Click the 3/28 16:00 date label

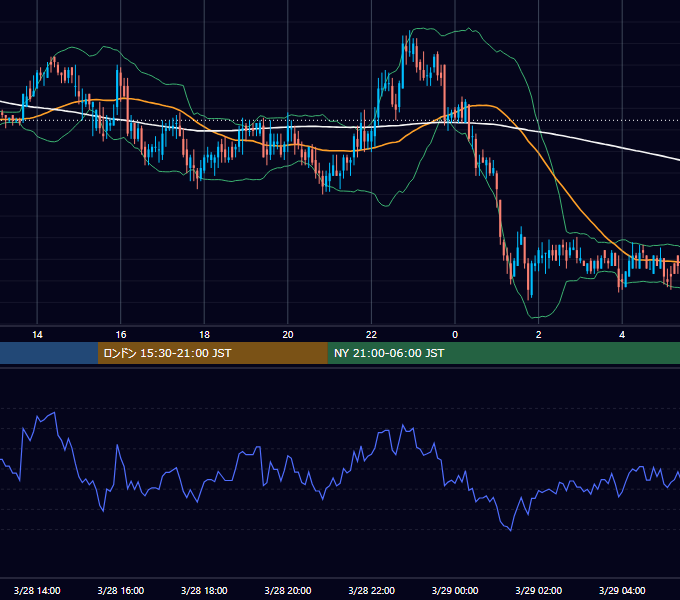pos(121,590)
